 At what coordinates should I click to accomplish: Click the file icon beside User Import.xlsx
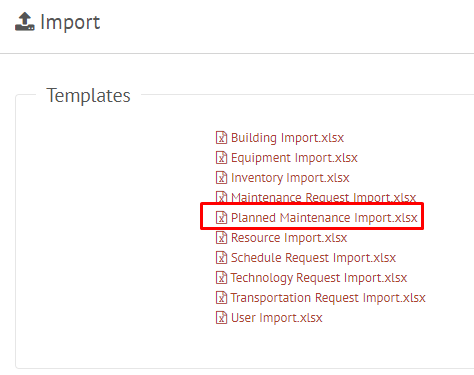click(x=221, y=317)
